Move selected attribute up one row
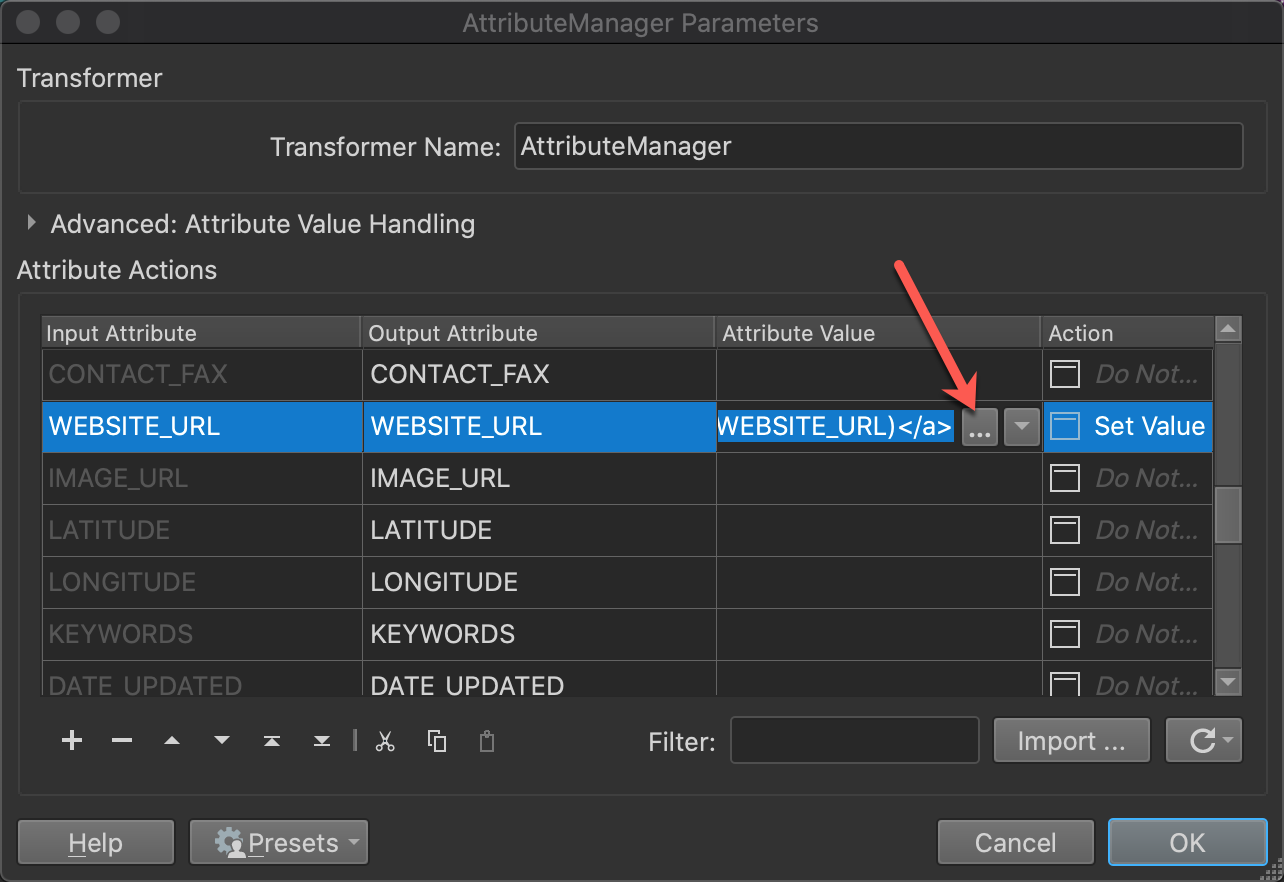 [x=172, y=741]
